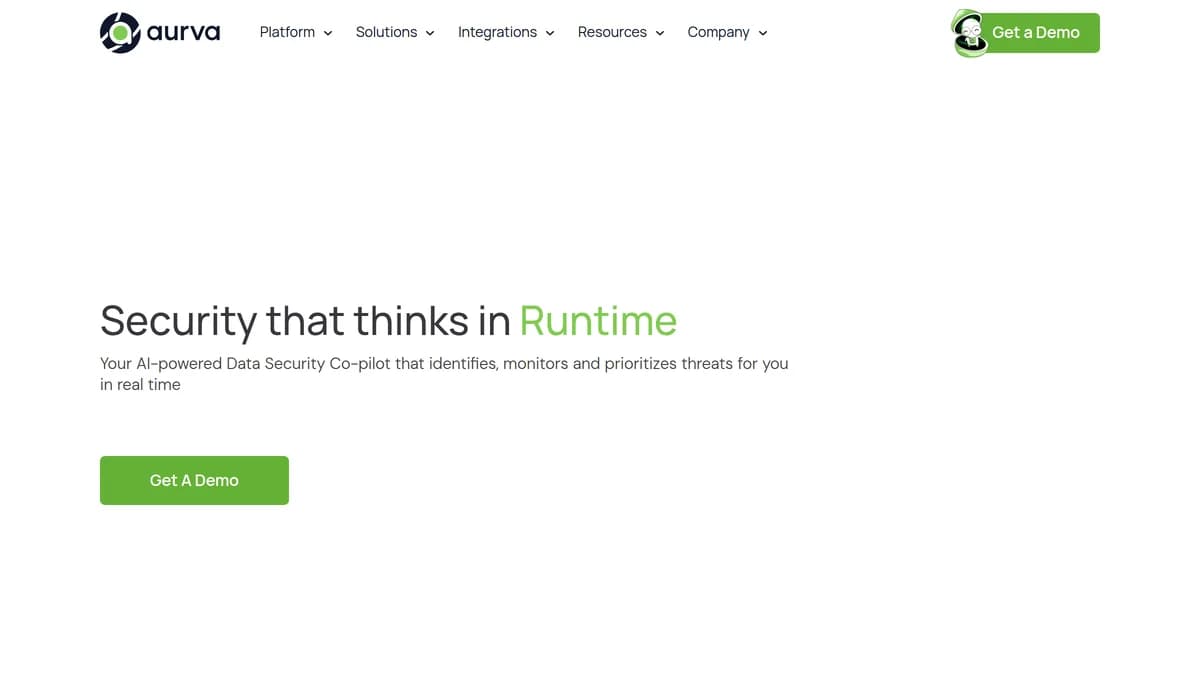This screenshot has width=1200, height=675.
Task: Click the mascot character icon beside Get a Demo
Action: [968, 33]
